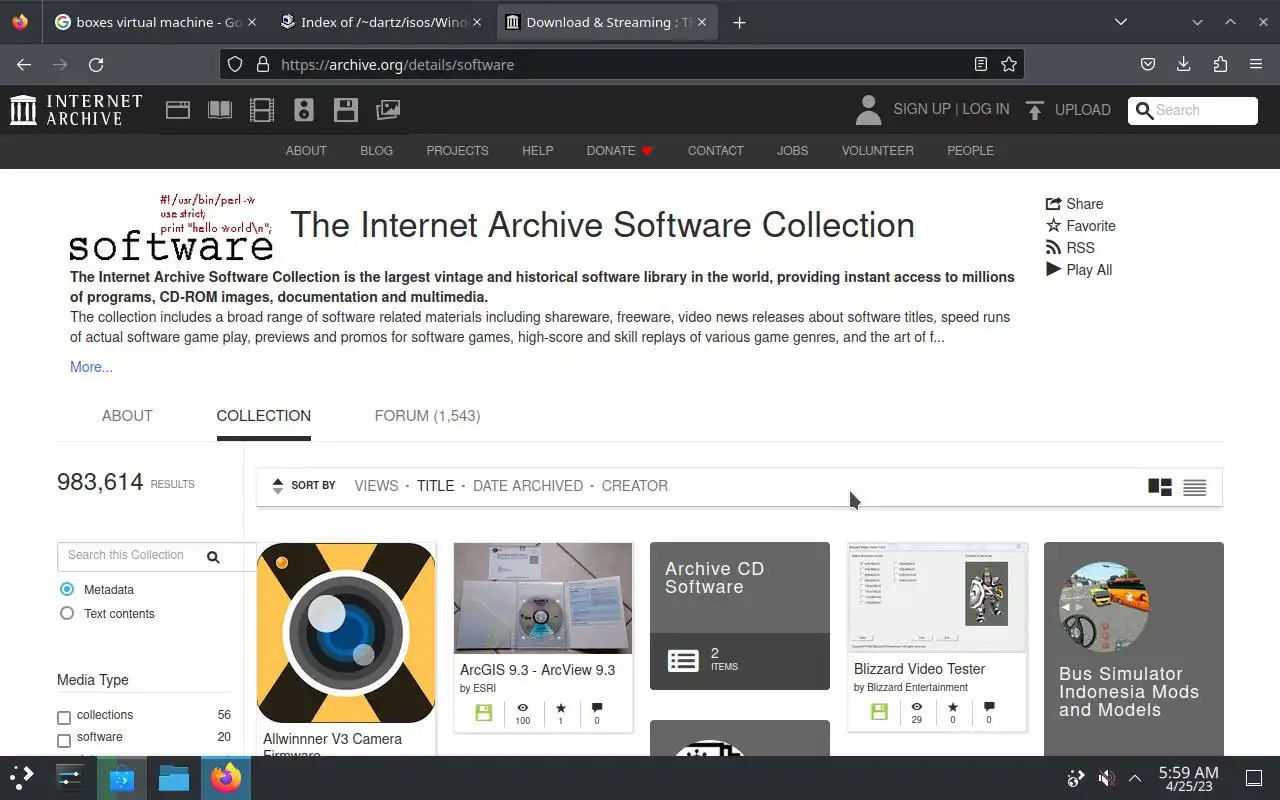Open the Audio speaker icon

(x=304, y=110)
